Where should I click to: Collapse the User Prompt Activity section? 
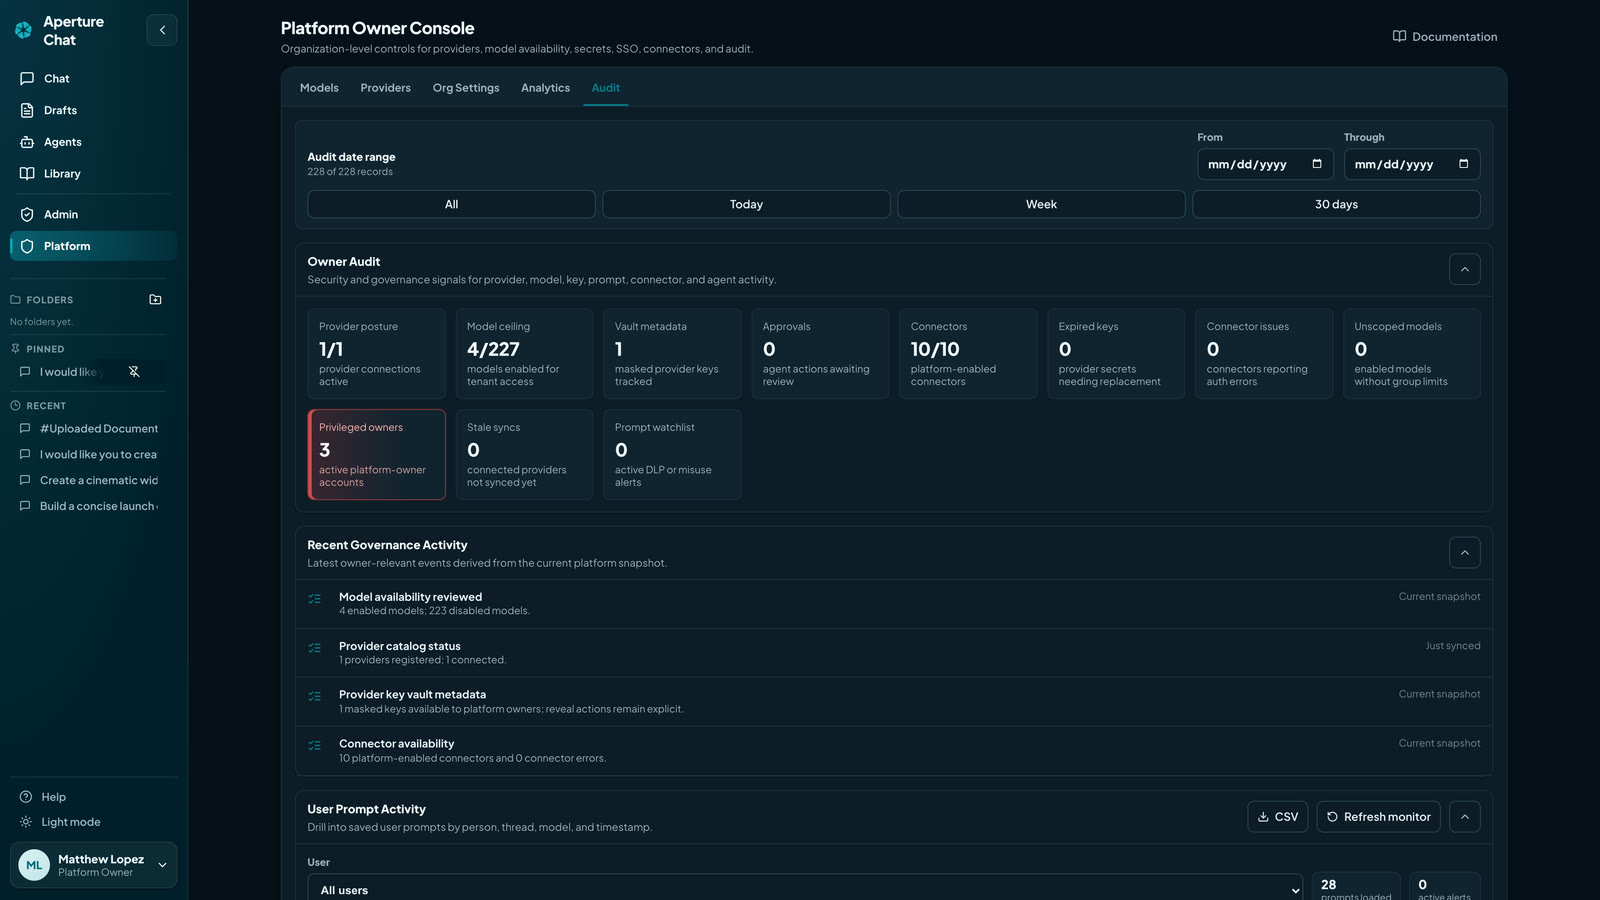coord(1464,817)
